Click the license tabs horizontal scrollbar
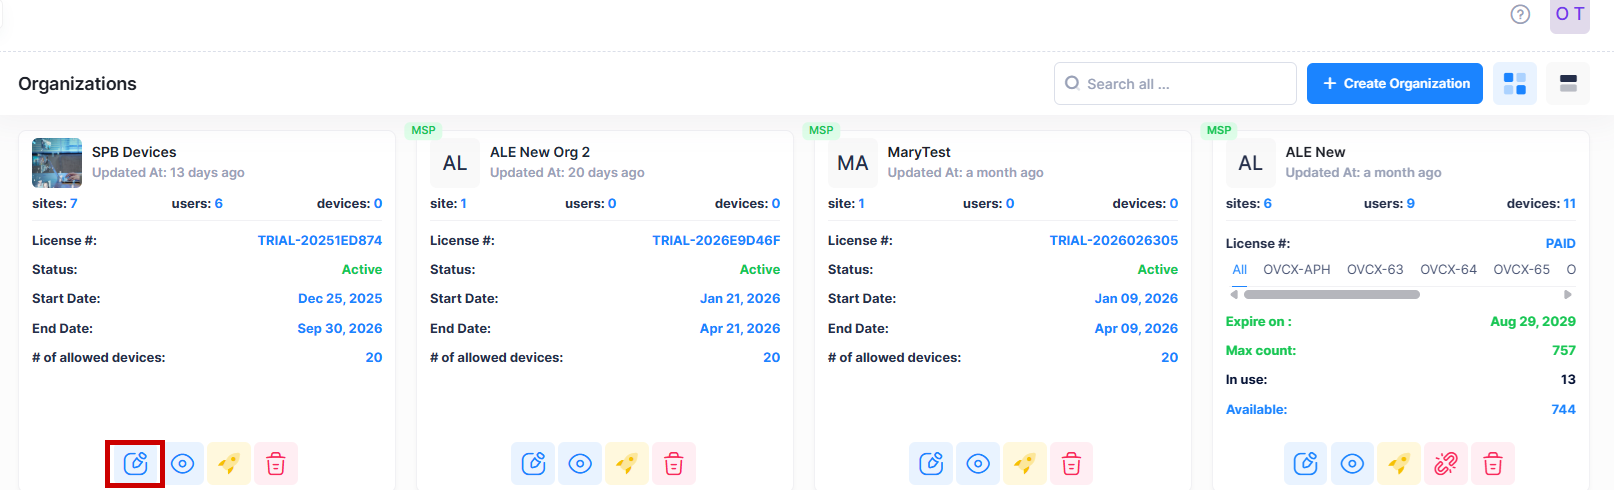Screen dimensions: 1614x490 [1331, 295]
